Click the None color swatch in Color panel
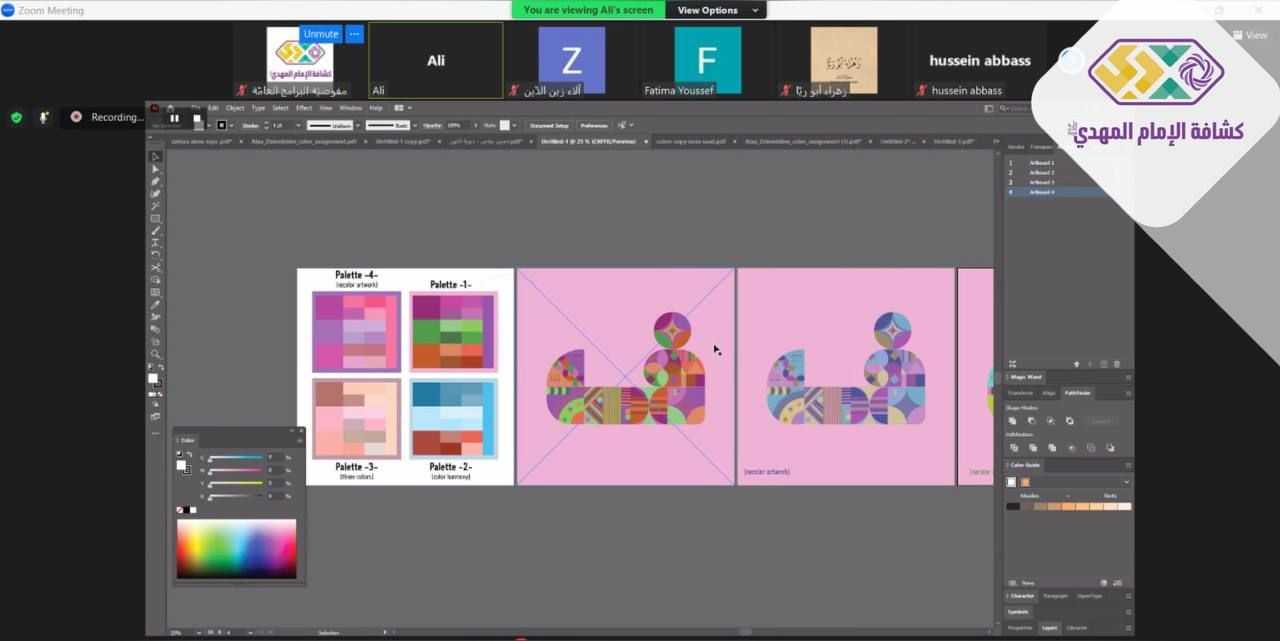The width and height of the screenshot is (1280, 641). point(180,510)
